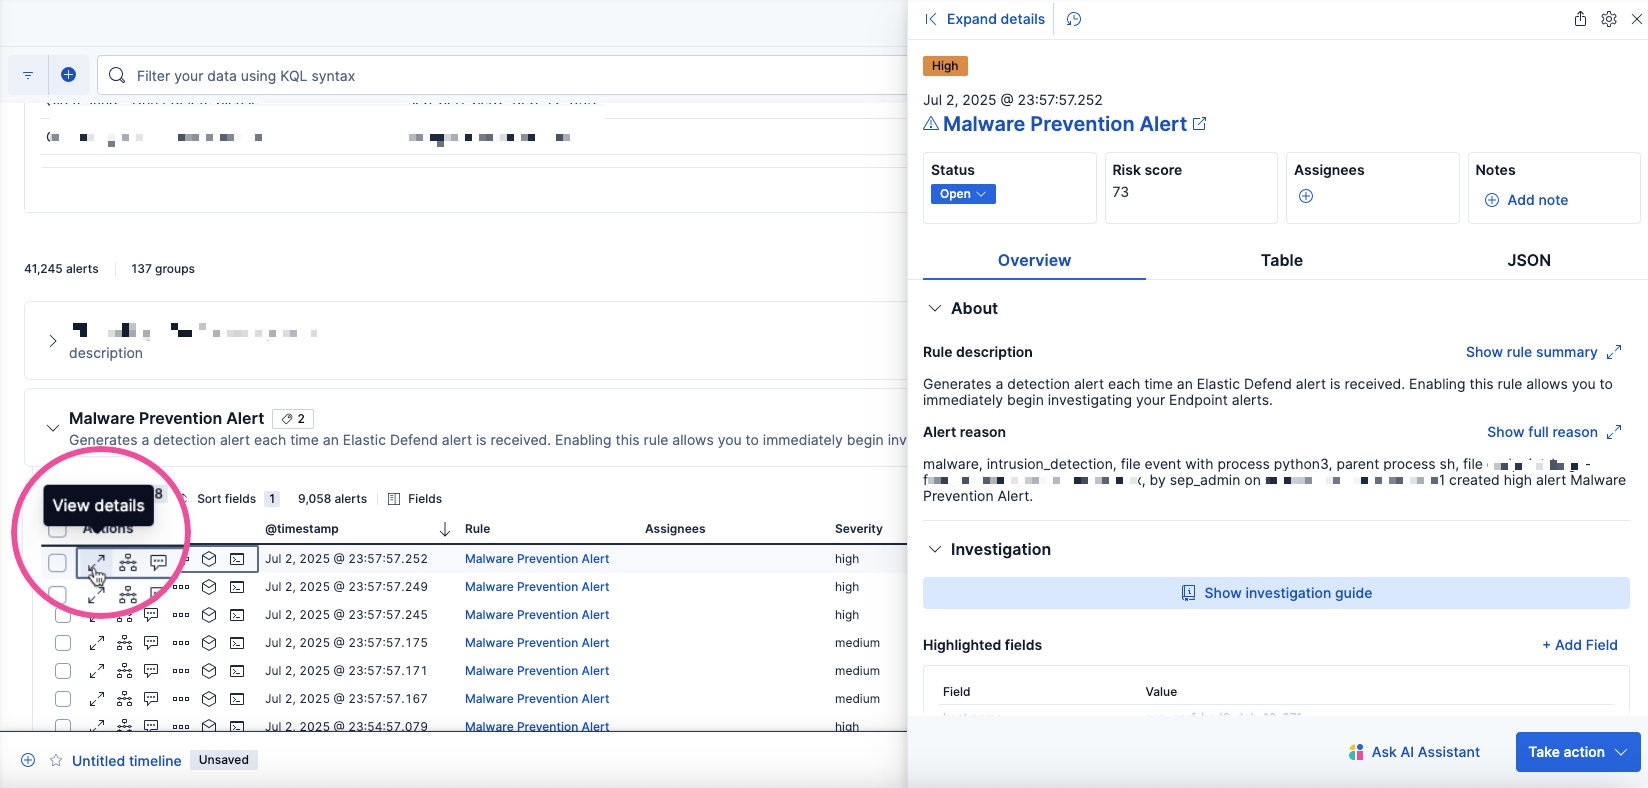The width and height of the screenshot is (1648, 788).
Task: Click the Ask AI Assistant button
Action: [x=1414, y=752]
